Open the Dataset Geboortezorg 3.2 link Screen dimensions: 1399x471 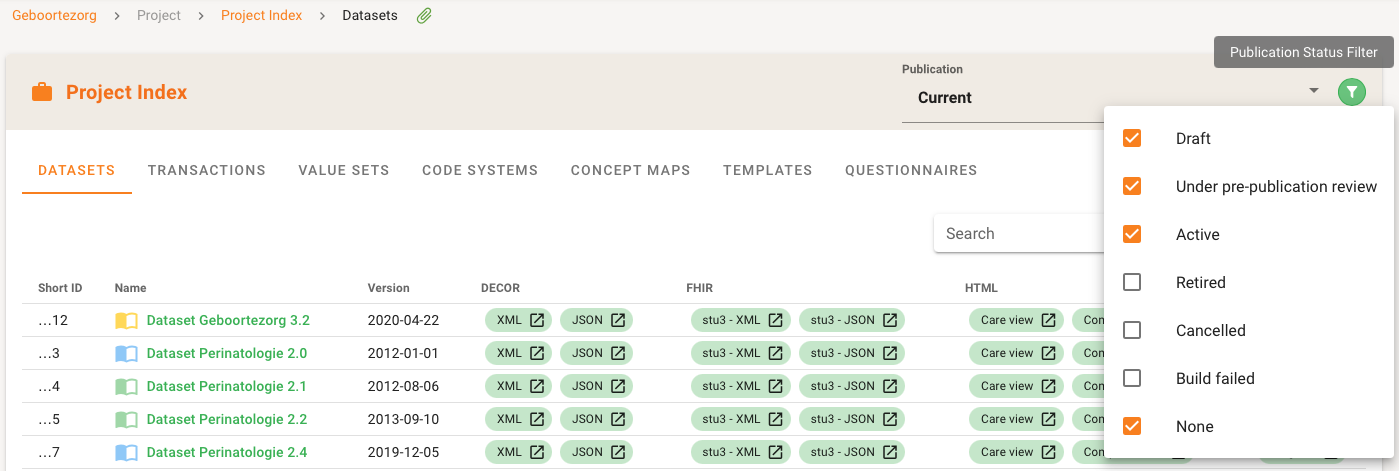(x=228, y=321)
